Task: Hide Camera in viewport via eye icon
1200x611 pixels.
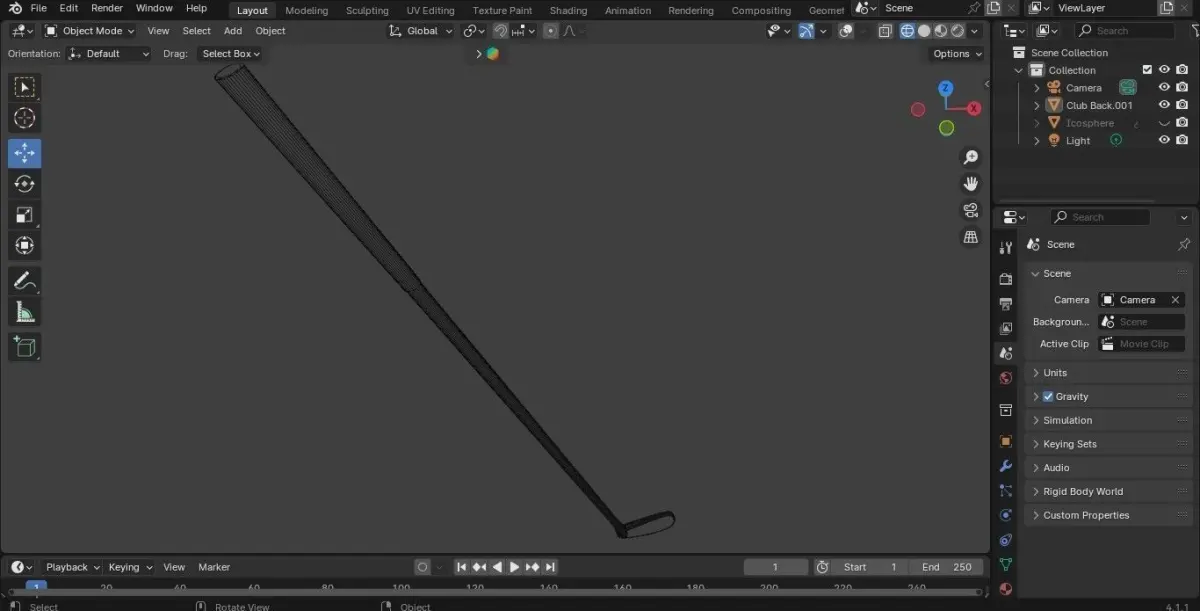Action: [x=1164, y=88]
